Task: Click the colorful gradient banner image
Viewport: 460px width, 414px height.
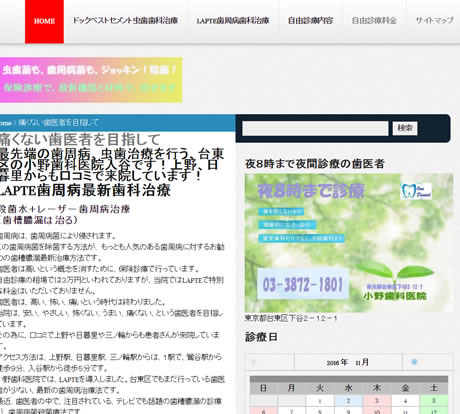Action: [91, 80]
